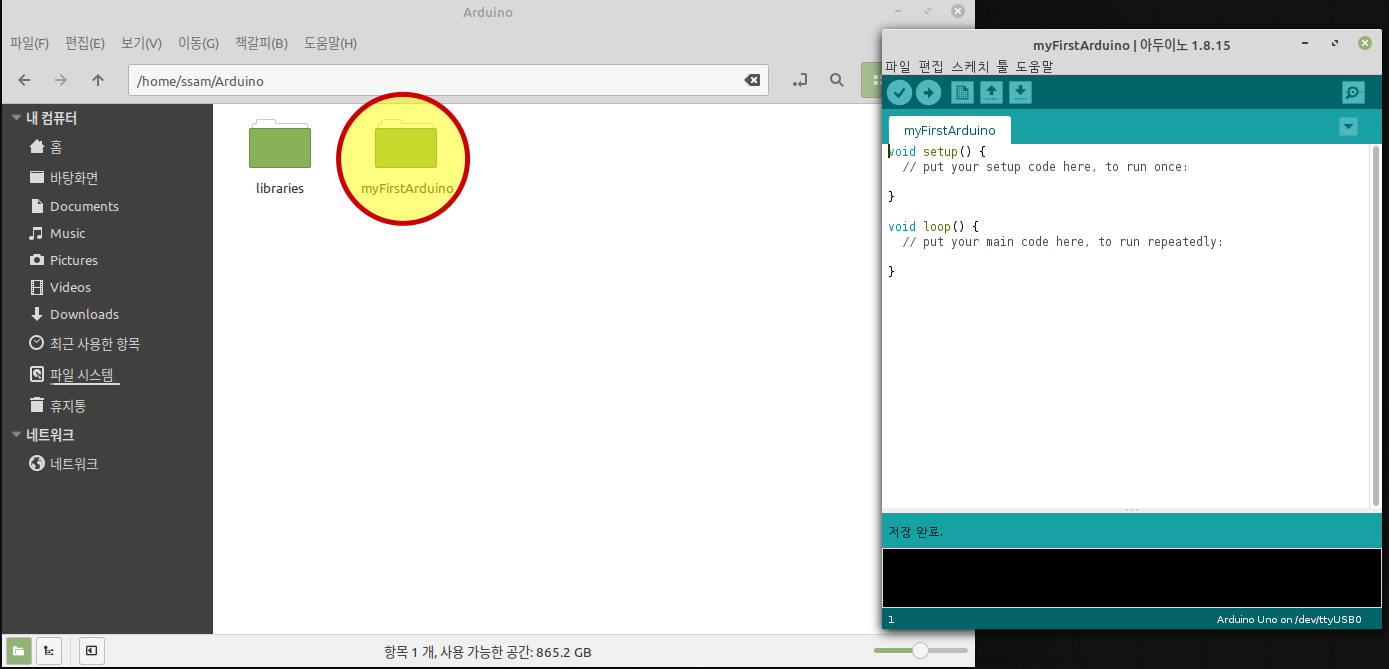This screenshot has width=1389, height=669.
Task: Open 파일(F) menu in file manager
Action: 29,43
